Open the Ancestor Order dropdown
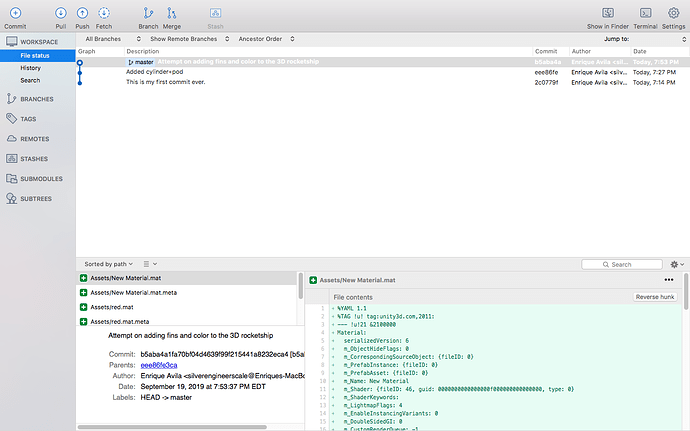 click(x=266, y=39)
